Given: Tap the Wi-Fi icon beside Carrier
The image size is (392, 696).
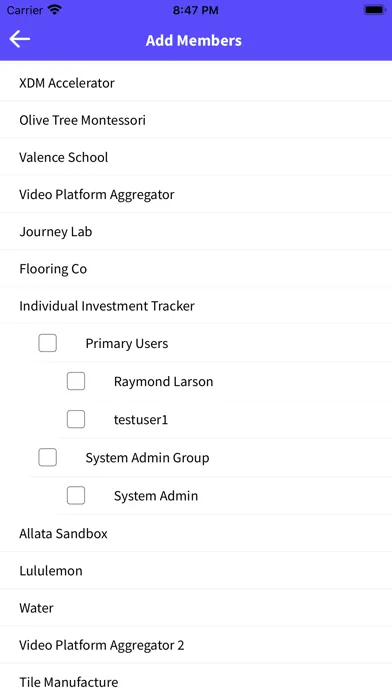Looking at the screenshot, I should coord(55,10).
